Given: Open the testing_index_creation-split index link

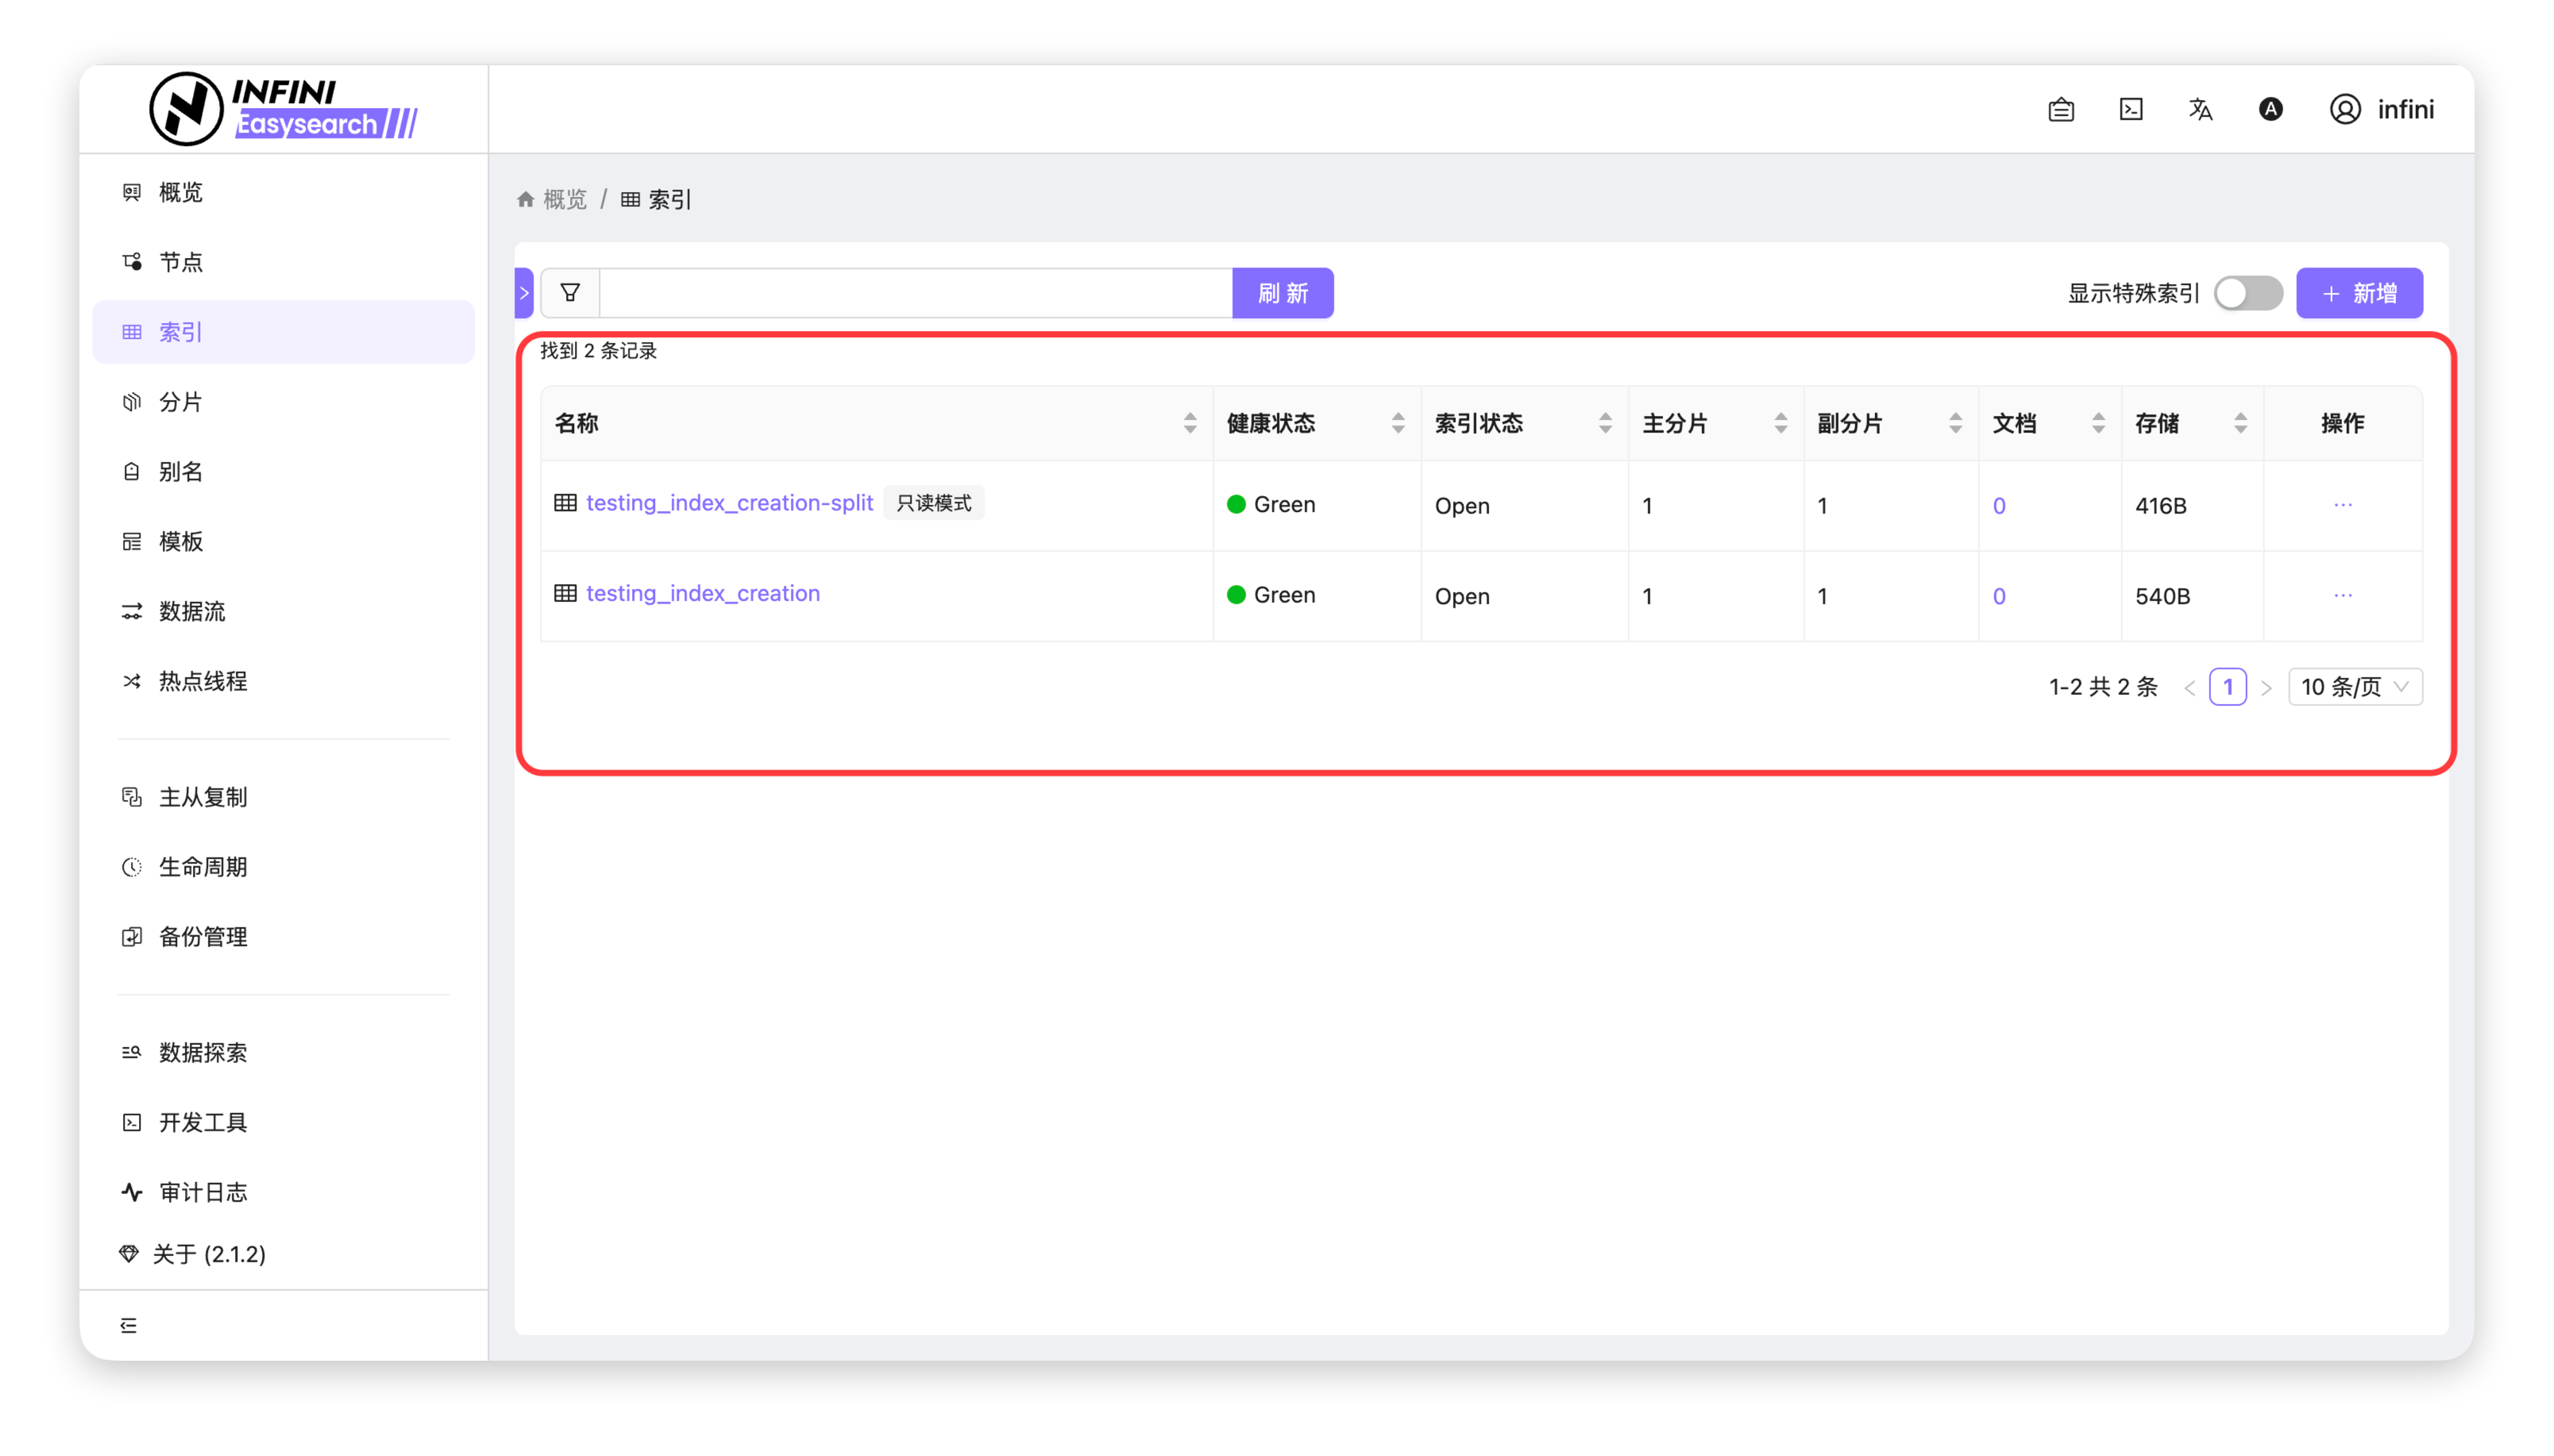Looking at the screenshot, I should tap(729, 503).
